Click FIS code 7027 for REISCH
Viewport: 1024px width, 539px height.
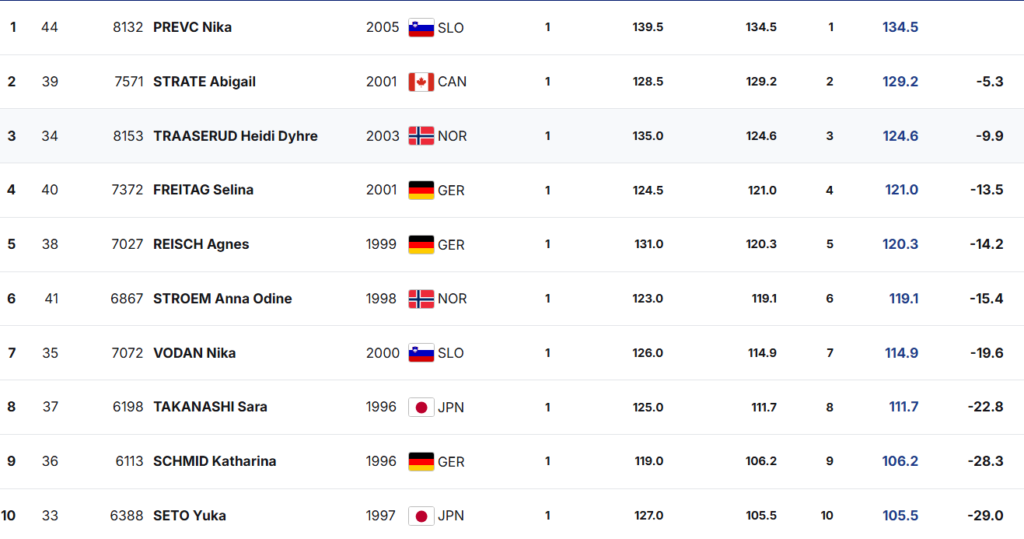[127, 244]
